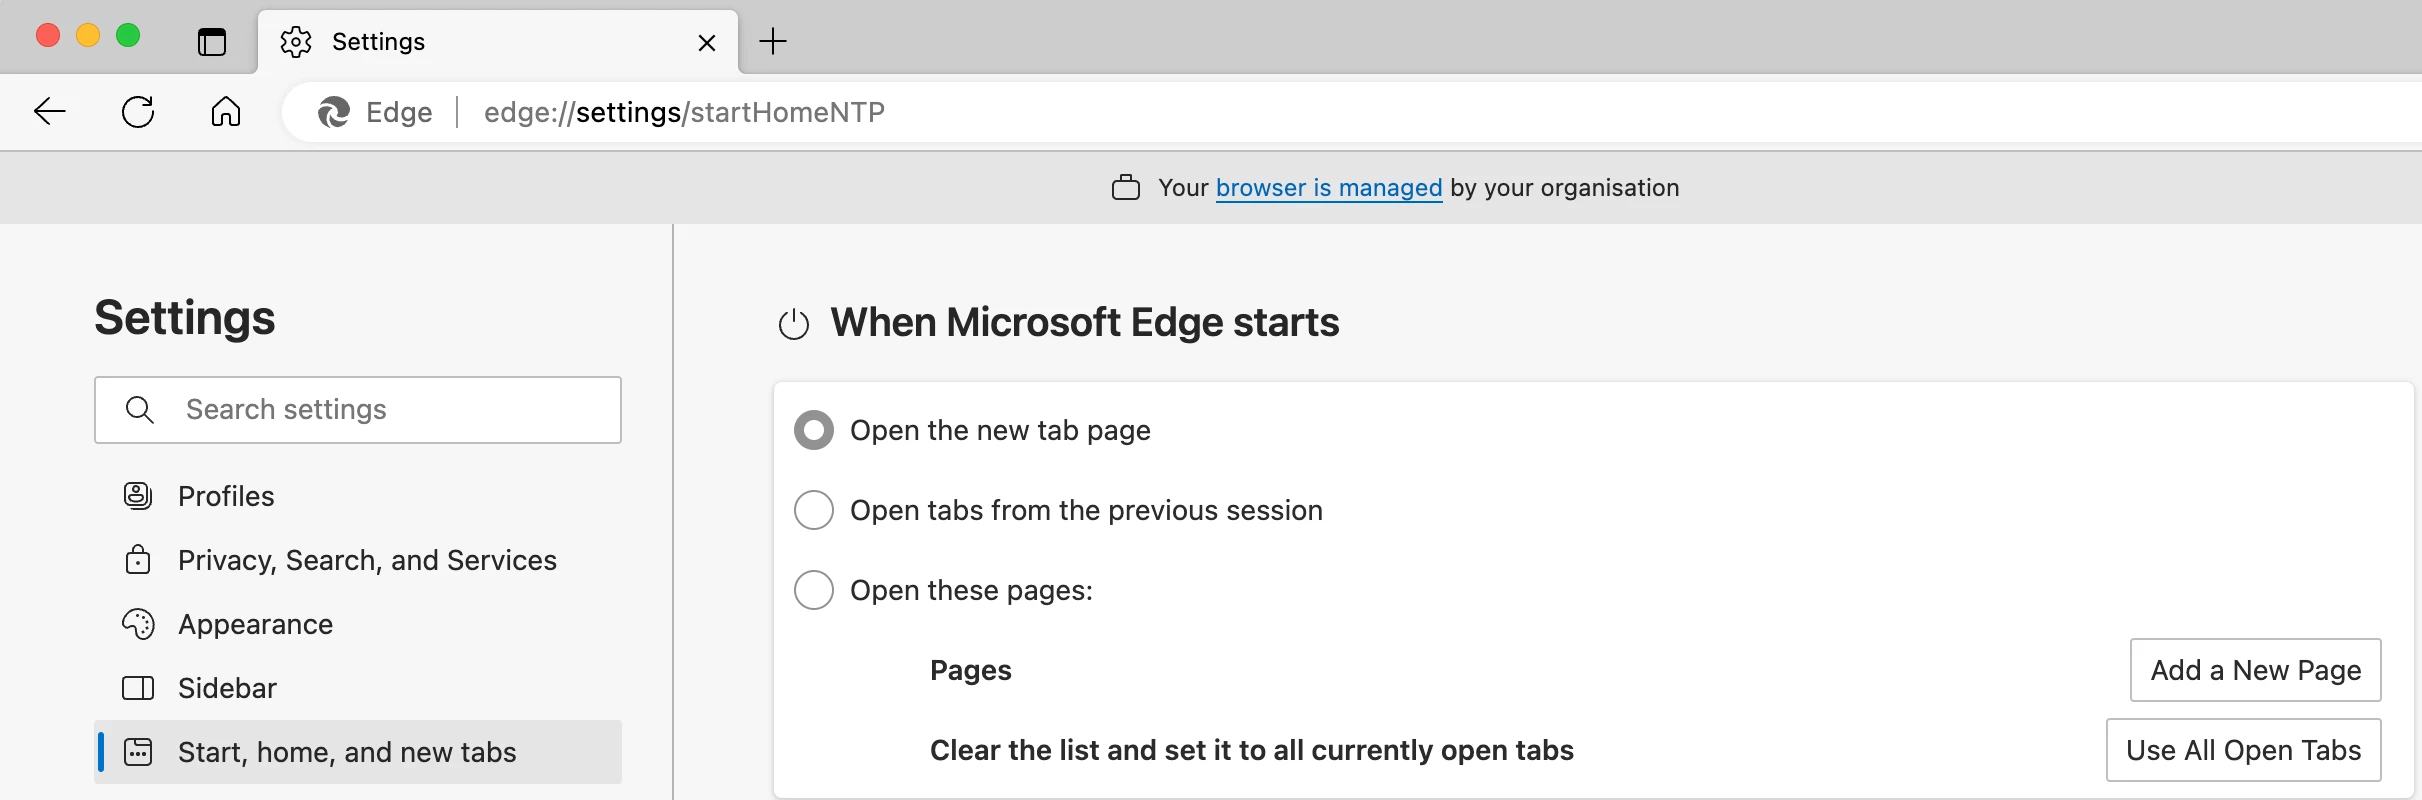The image size is (2422, 800).
Task: Click the Edge logo in address bar
Action: 334,112
